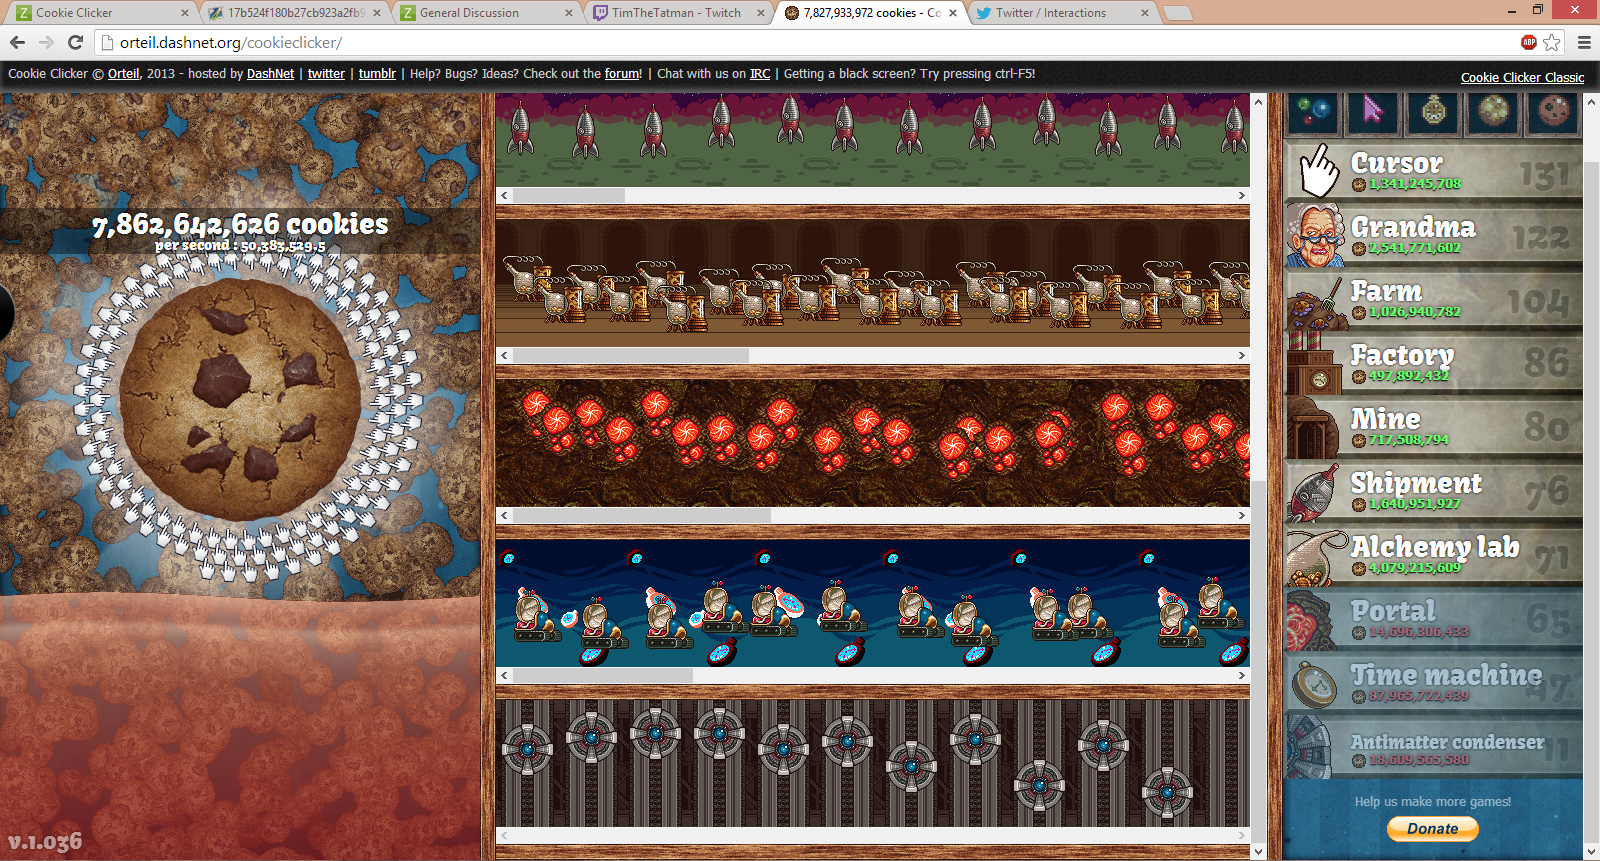1600x861 pixels.
Task: Click the store panel vertical scrollbar
Action: (x=1591, y=500)
